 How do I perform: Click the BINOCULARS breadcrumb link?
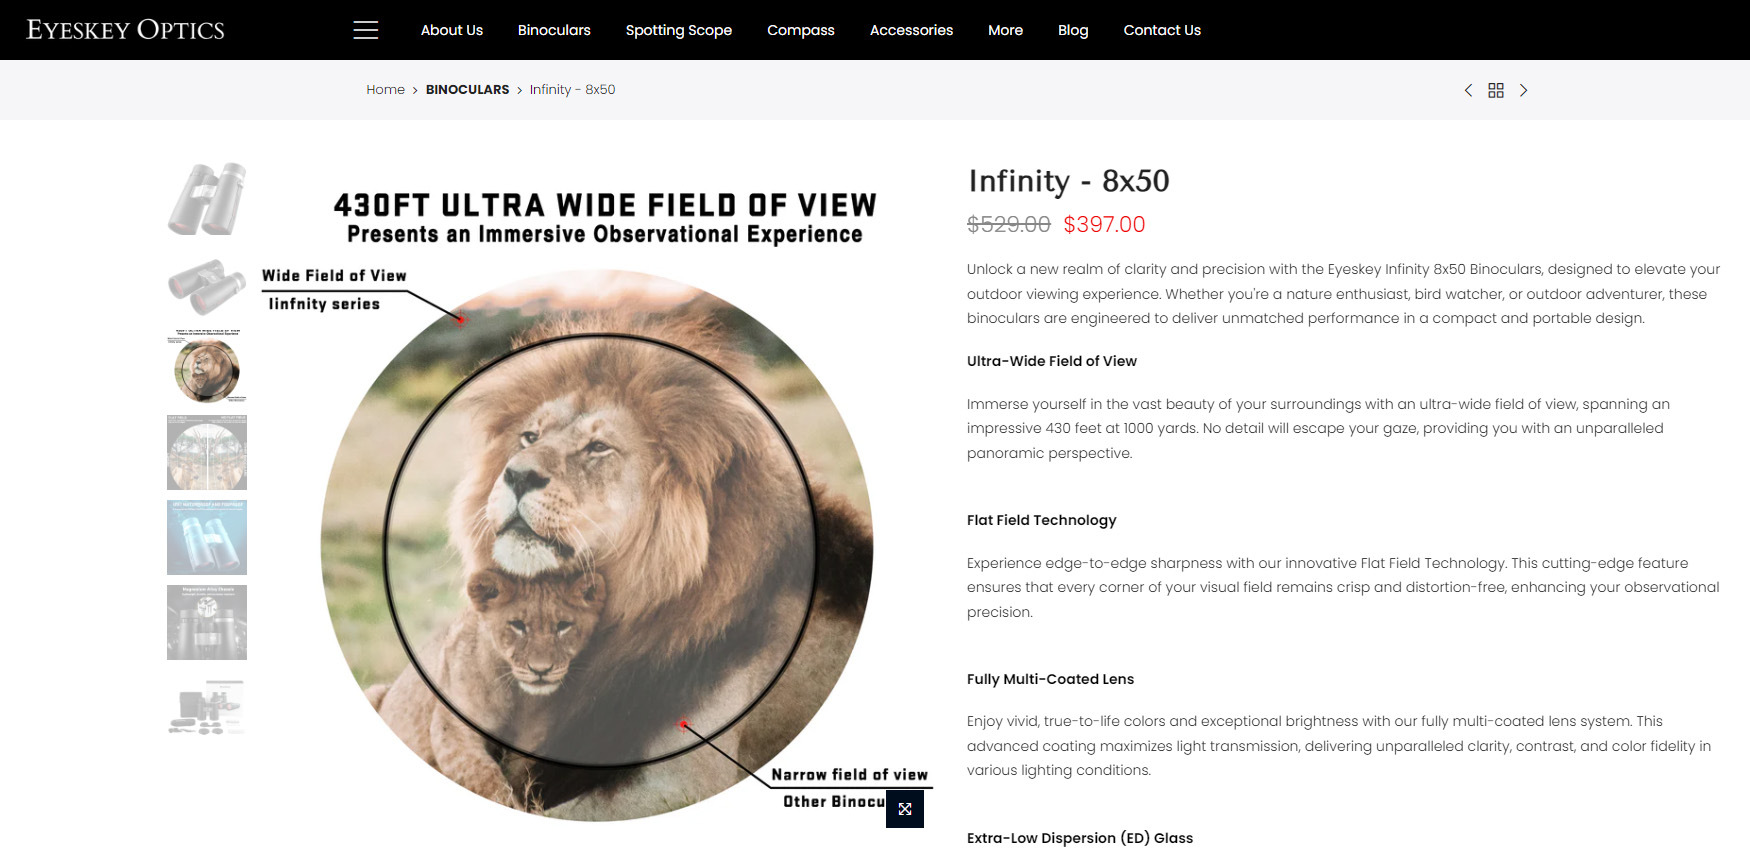(x=467, y=90)
